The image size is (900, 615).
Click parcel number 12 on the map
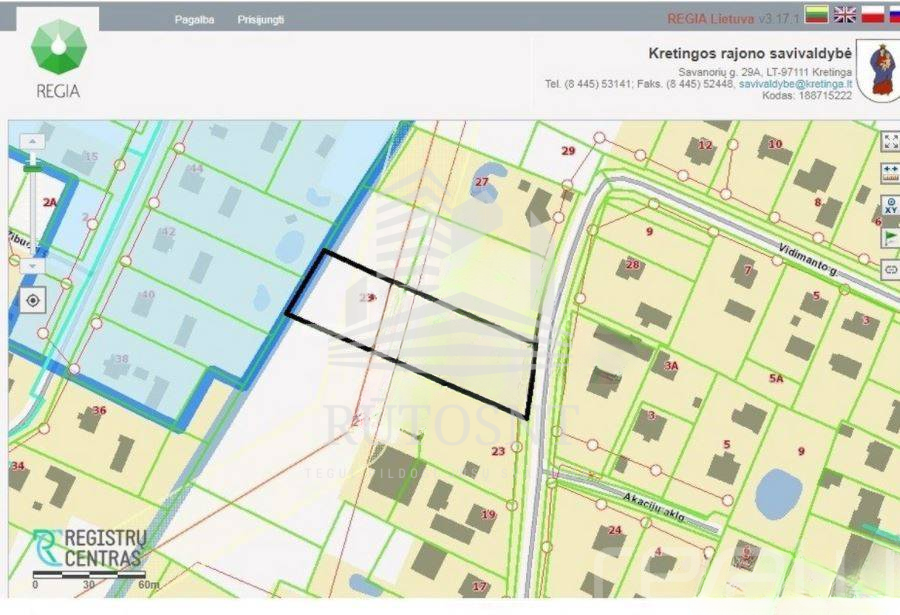click(x=705, y=145)
